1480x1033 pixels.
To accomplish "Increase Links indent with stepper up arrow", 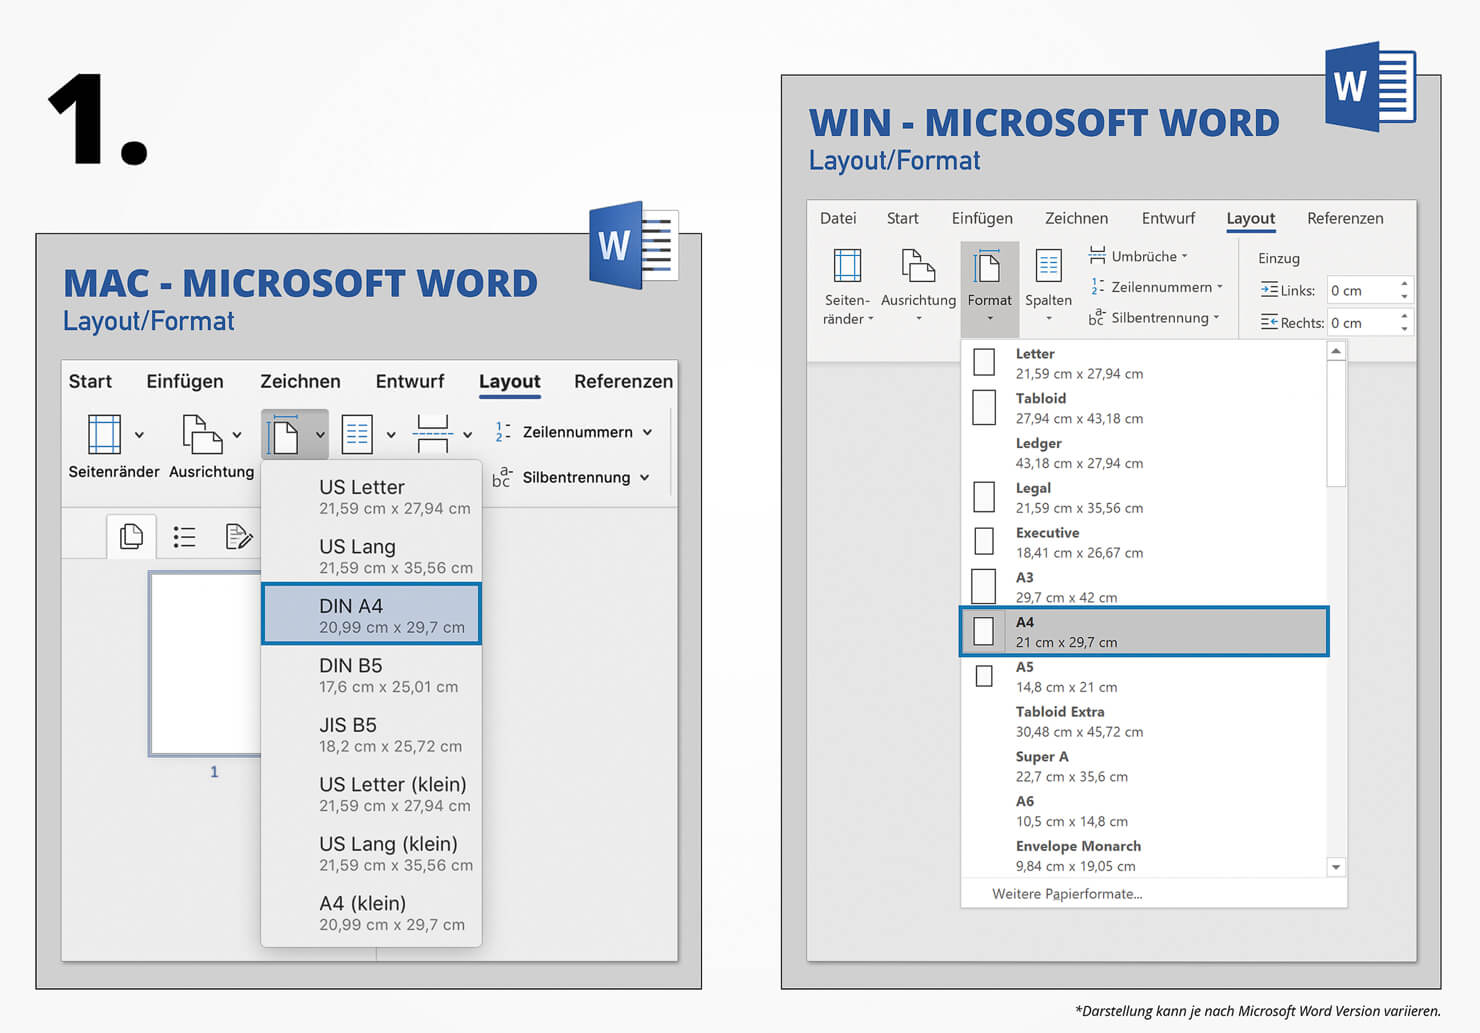I will point(1404,283).
